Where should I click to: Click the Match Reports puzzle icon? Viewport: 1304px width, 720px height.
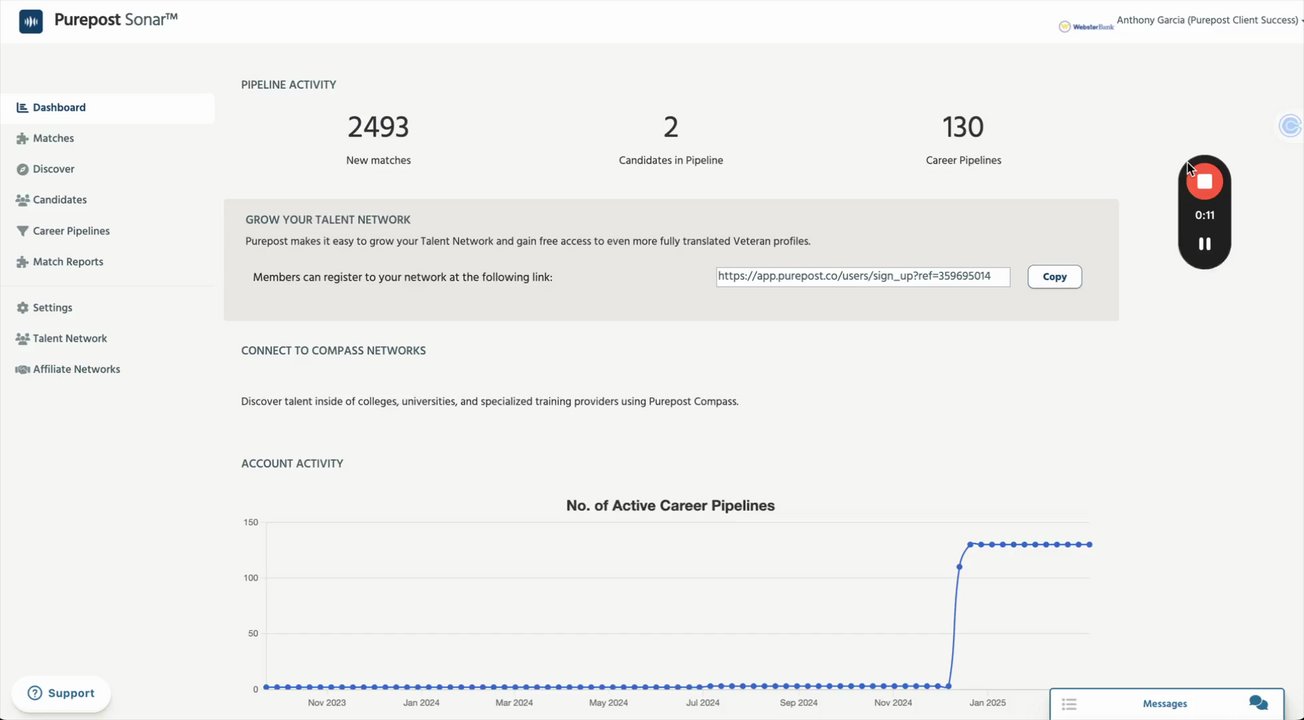[22, 262]
